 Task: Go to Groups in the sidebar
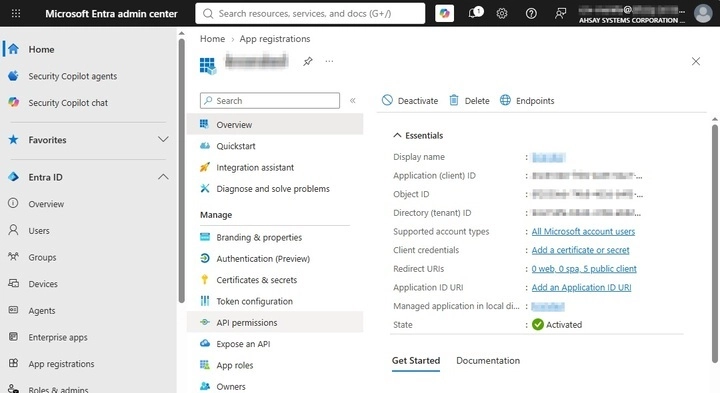(42, 258)
